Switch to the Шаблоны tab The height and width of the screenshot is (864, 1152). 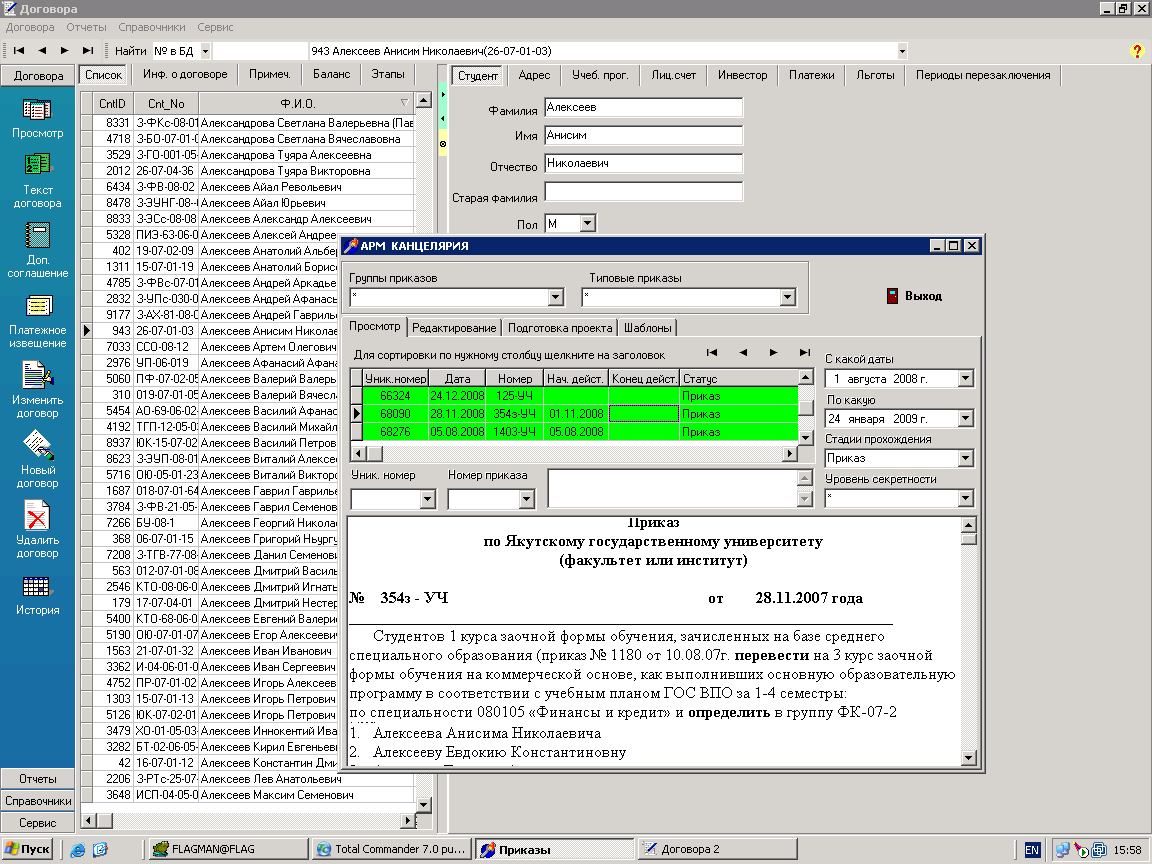(648, 328)
